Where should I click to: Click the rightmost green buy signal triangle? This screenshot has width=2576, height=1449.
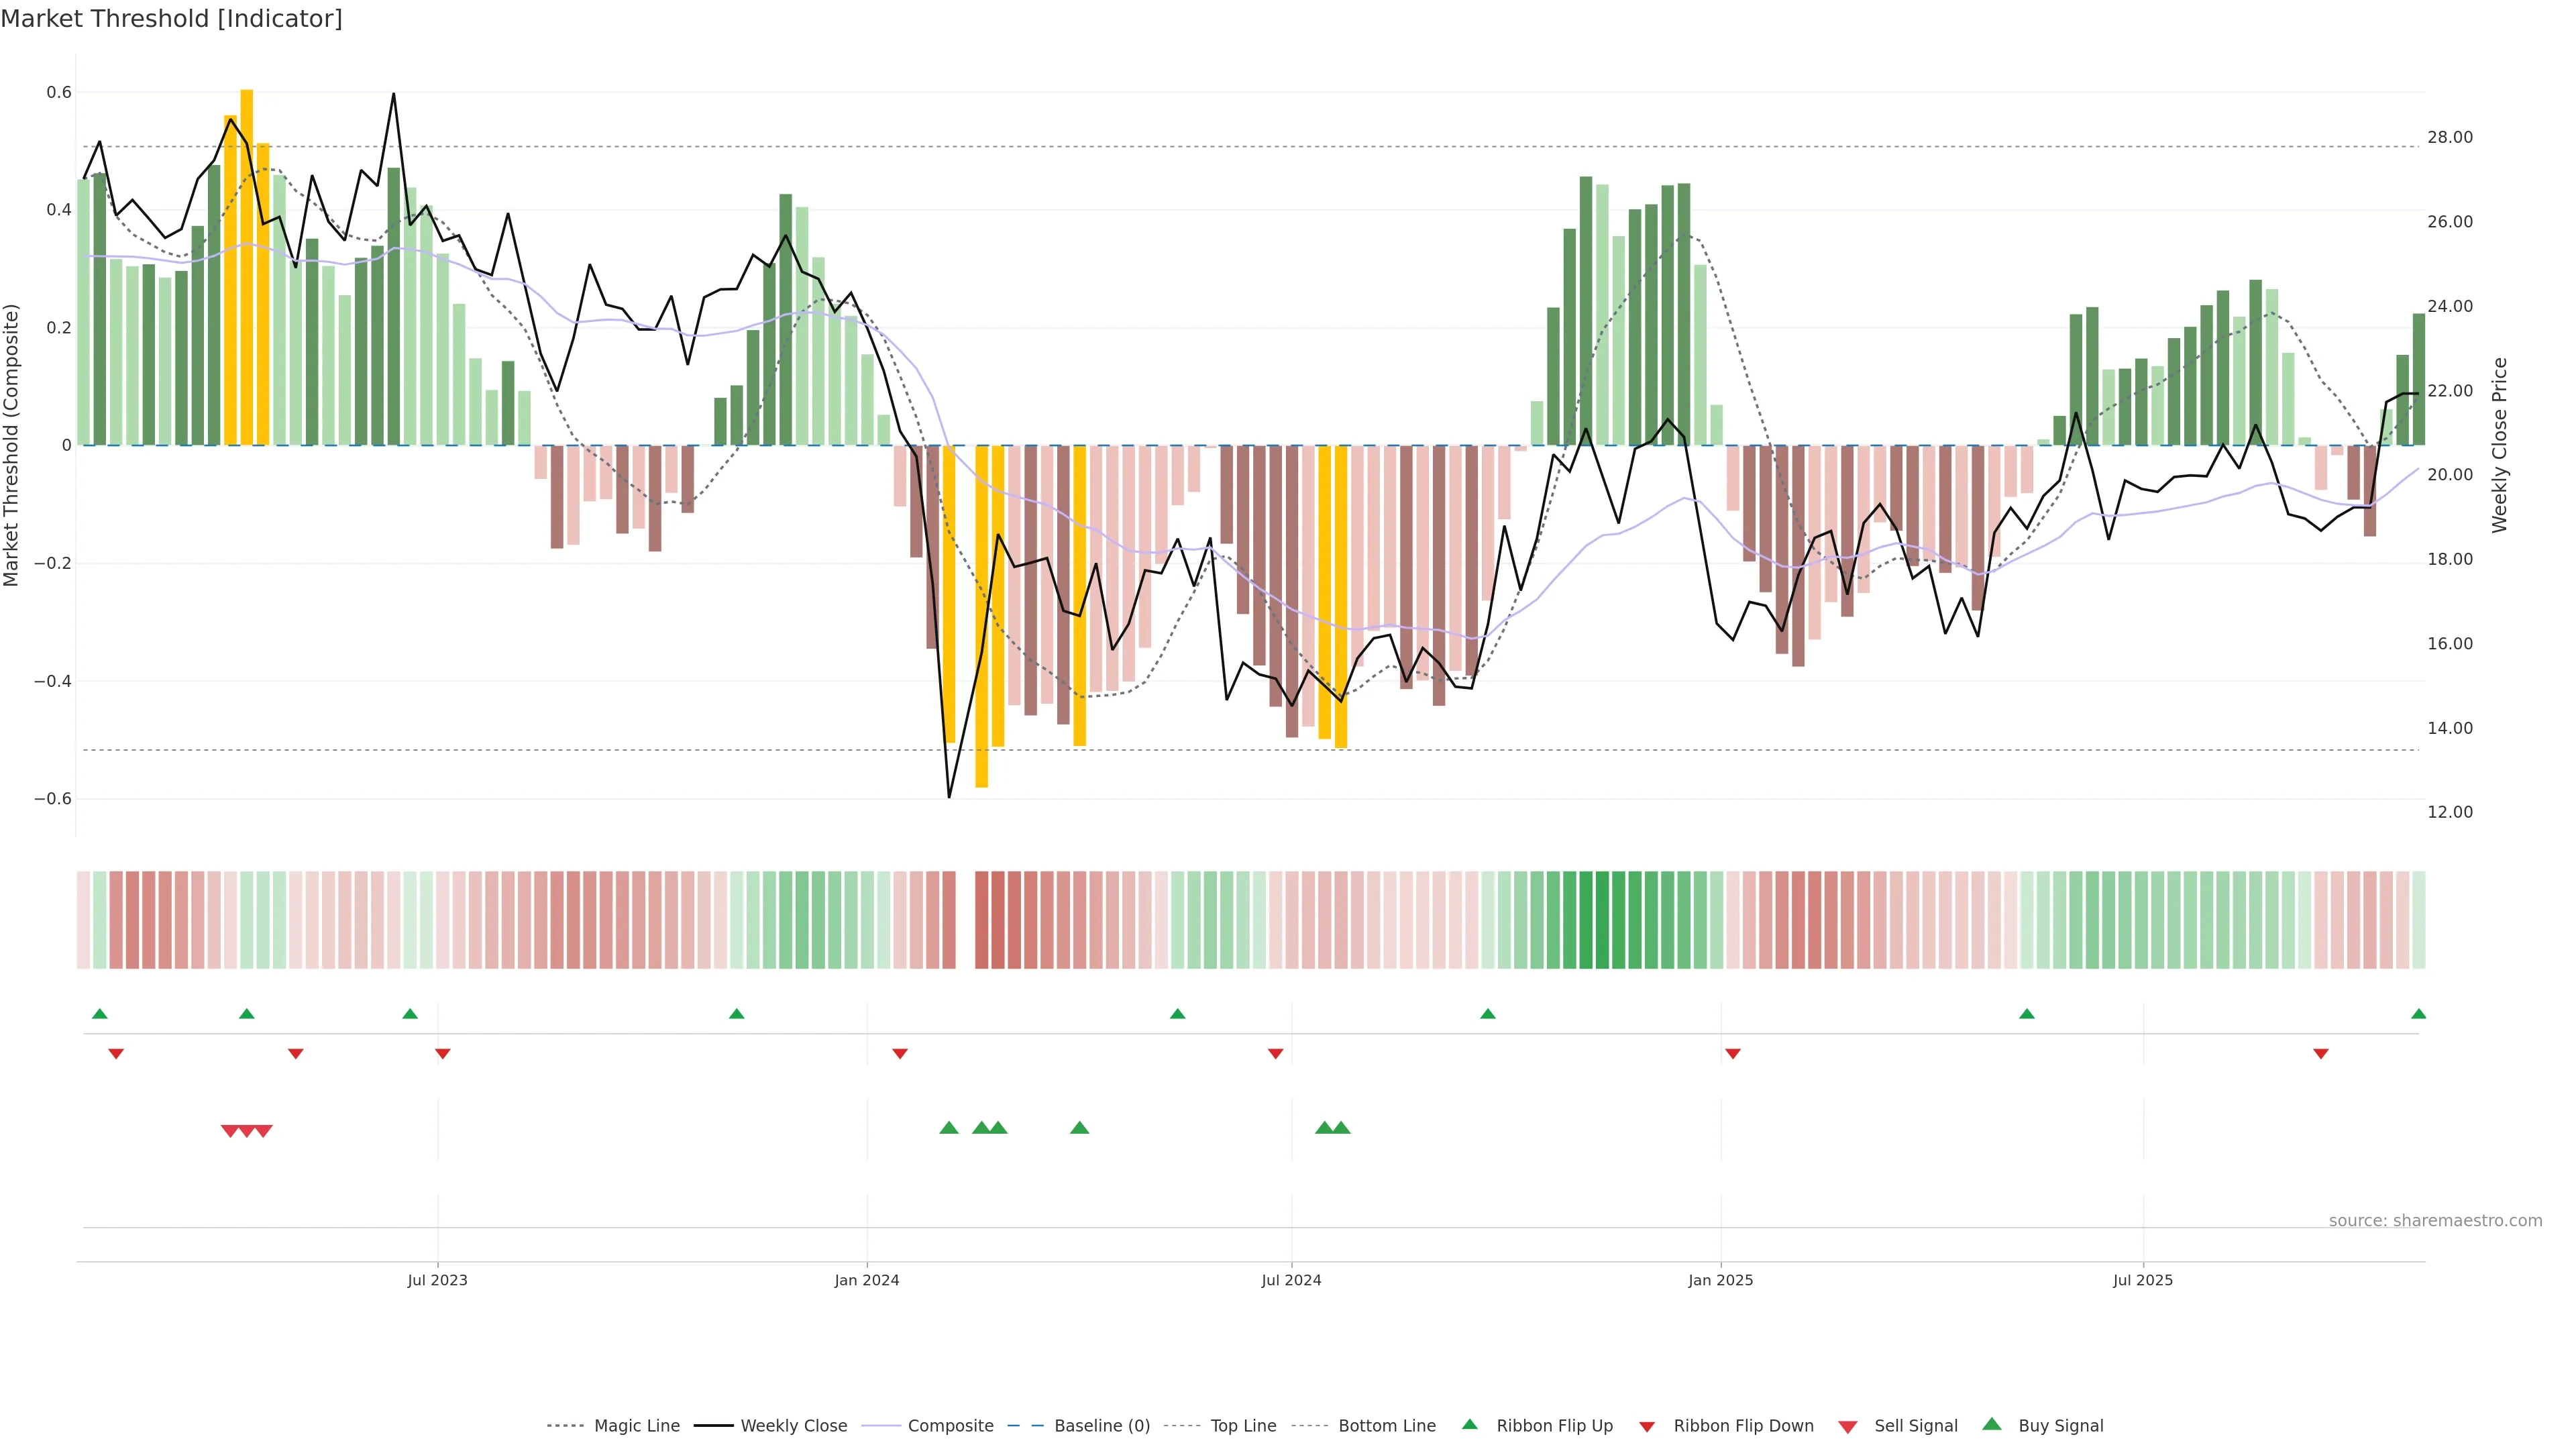point(1341,1128)
